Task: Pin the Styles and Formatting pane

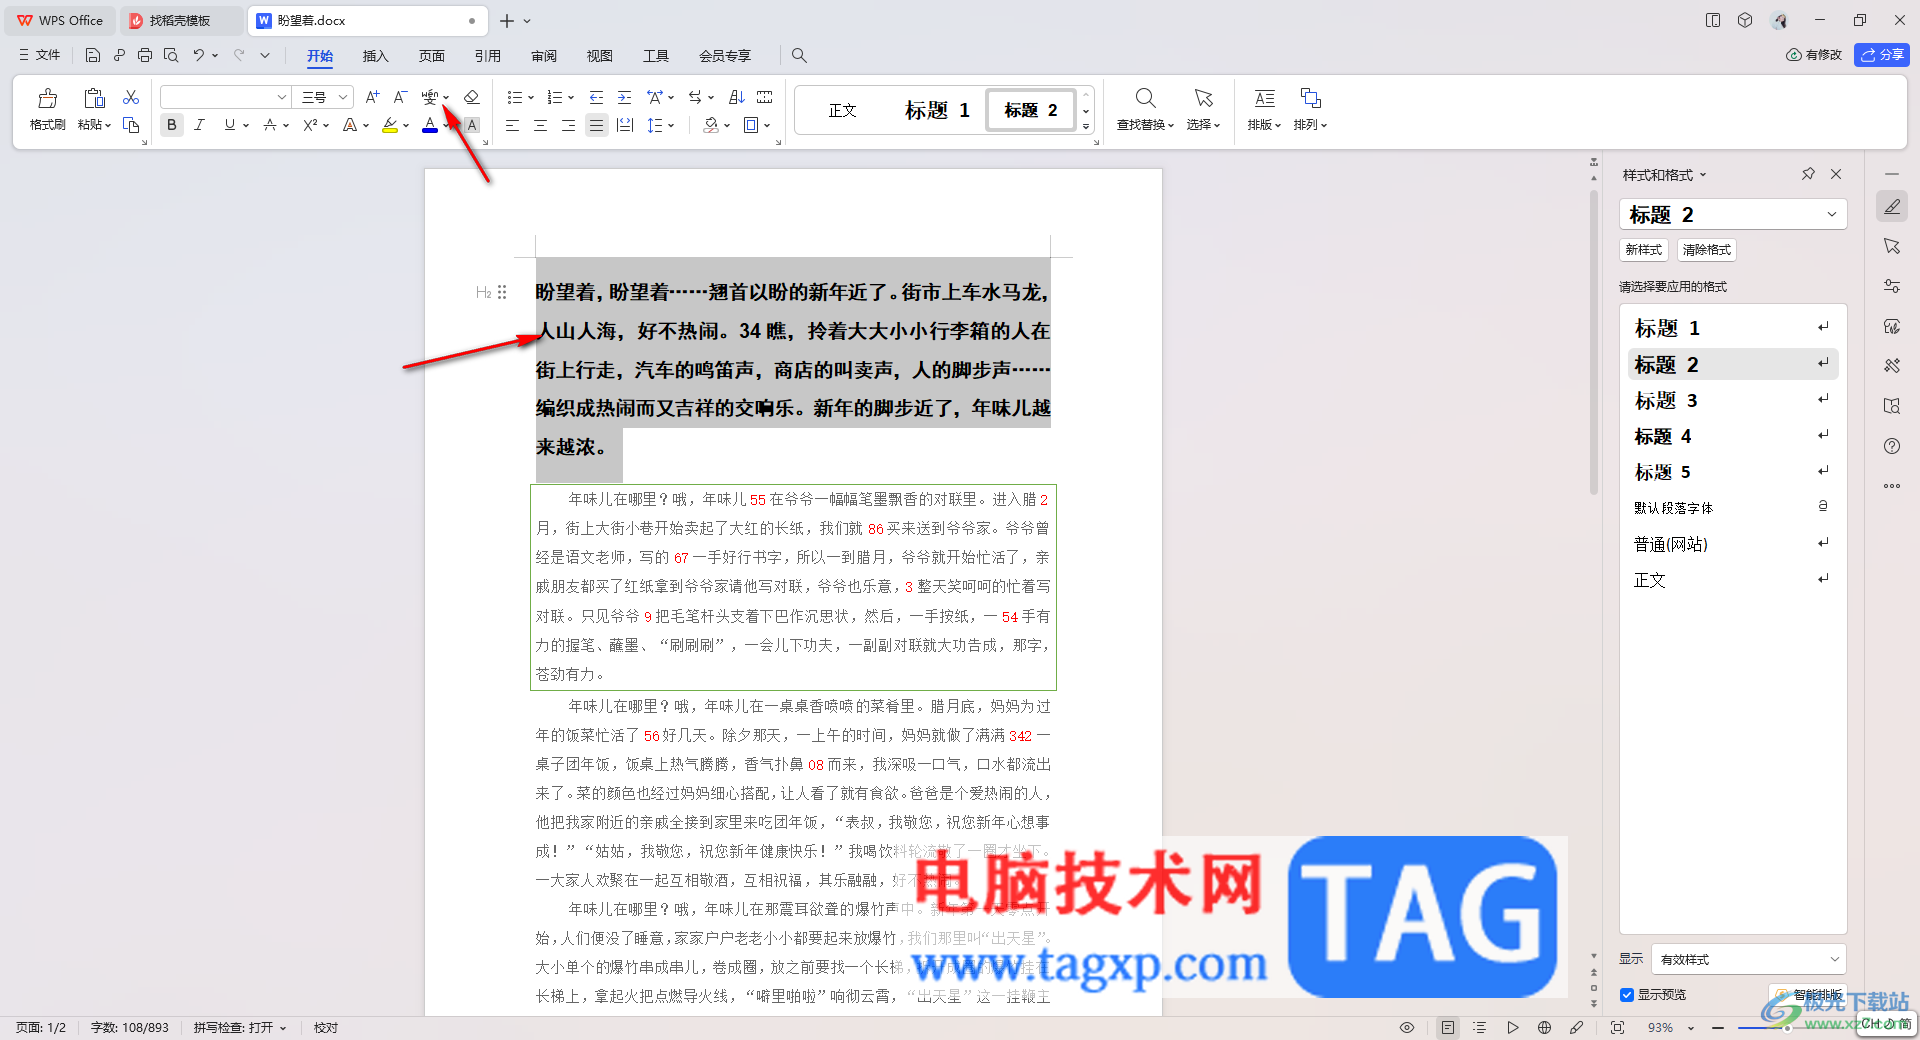Action: coord(1808,174)
